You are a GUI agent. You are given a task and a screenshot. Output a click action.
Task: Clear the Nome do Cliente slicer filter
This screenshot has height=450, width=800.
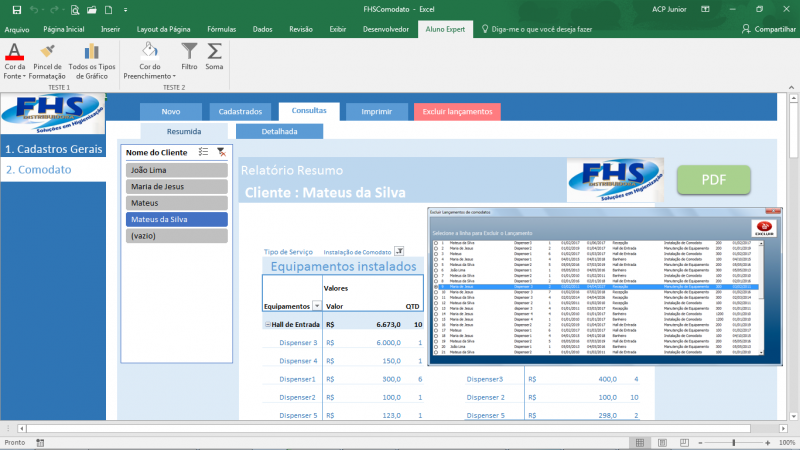click(x=221, y=152)
